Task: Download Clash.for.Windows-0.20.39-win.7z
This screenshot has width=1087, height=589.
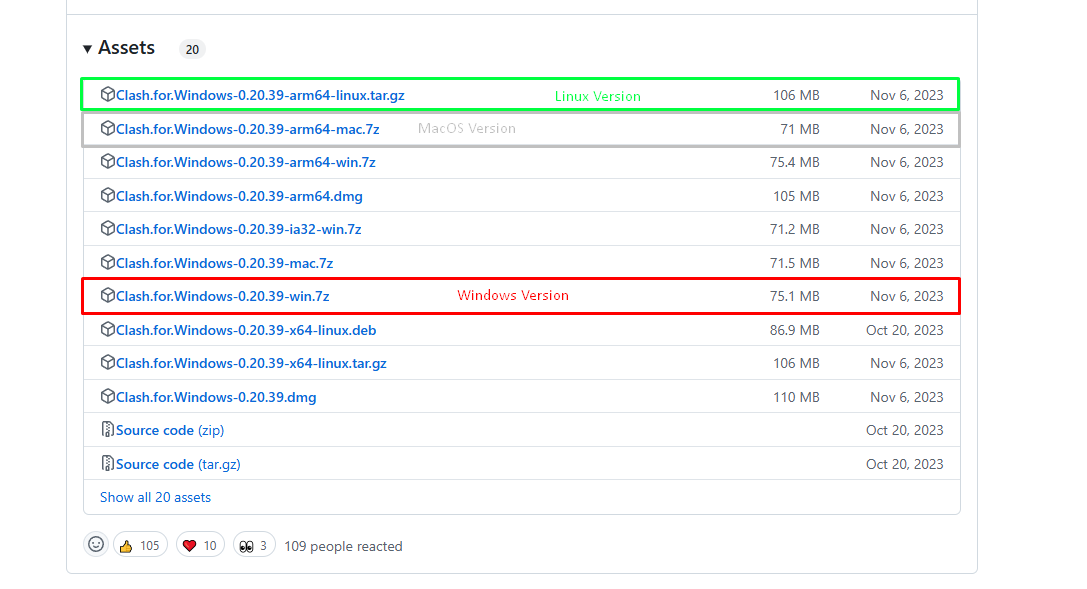Action: 222,296
